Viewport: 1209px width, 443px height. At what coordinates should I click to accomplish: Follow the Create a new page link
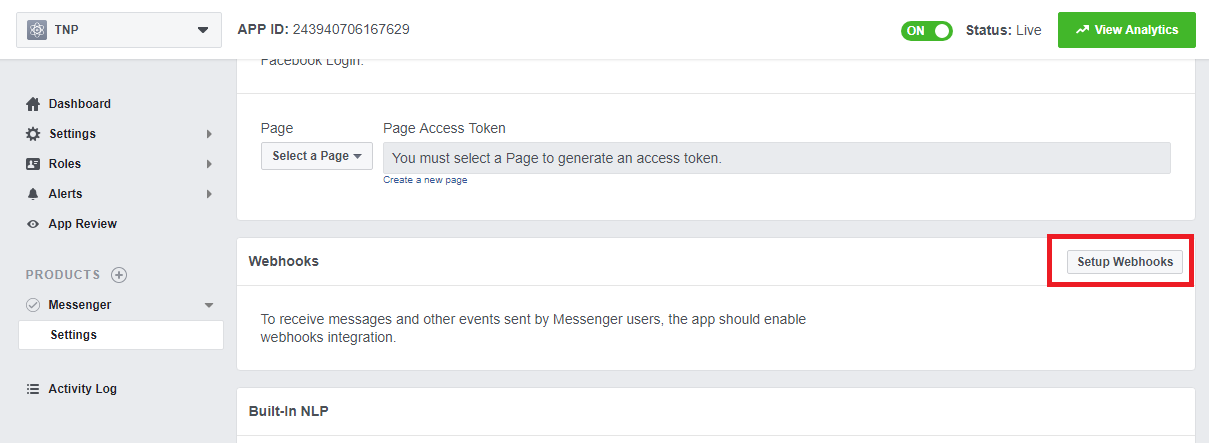(x=425, y=180)
